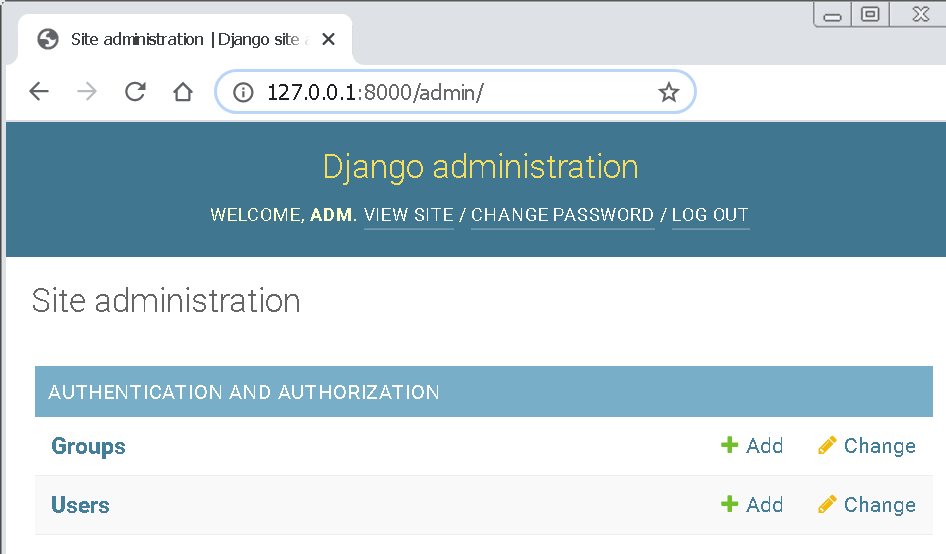946x554 pixels.
Task: Open the CHANGE PASSWORD link
Action: 562,215
